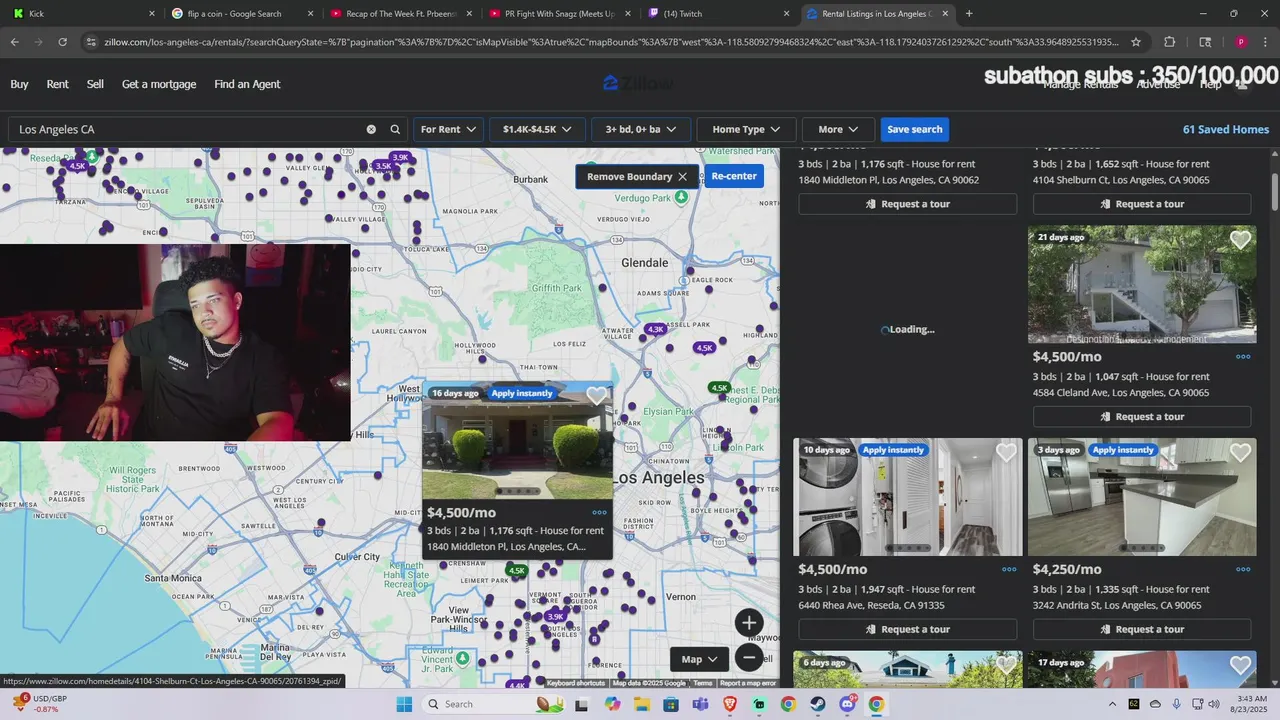Save the 3242 Andrita St listing with heart
This screenshot has height=720, width=1280.
tap(1240, 453)
